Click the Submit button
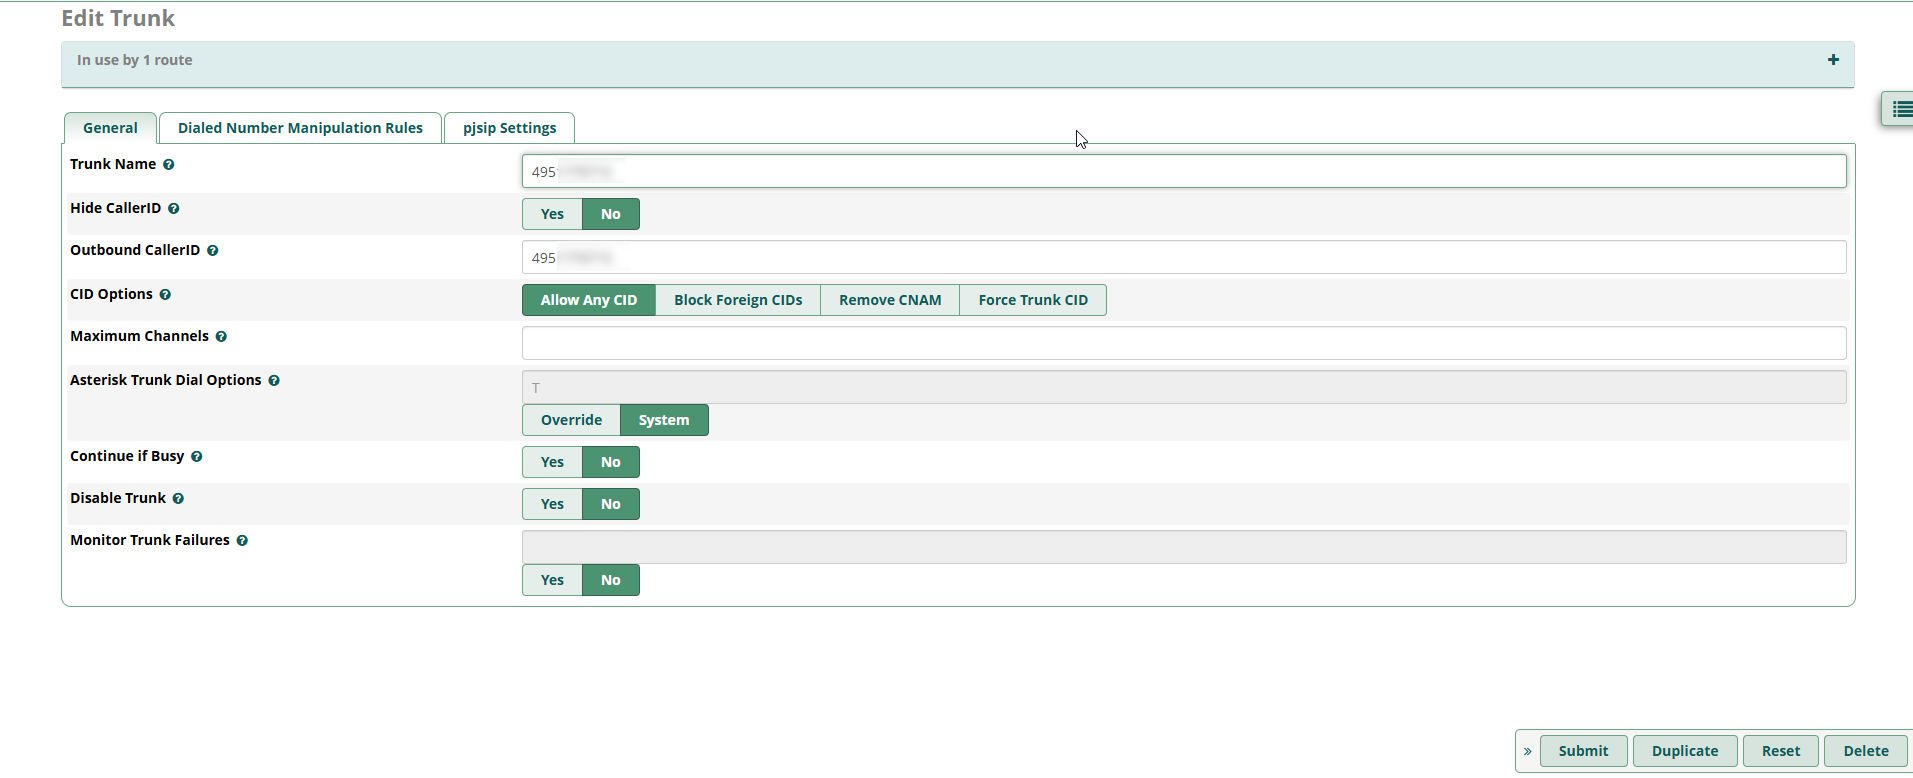Image resolution: width=1913 pixels, height=778 pixels. [x=1583, y=751]
